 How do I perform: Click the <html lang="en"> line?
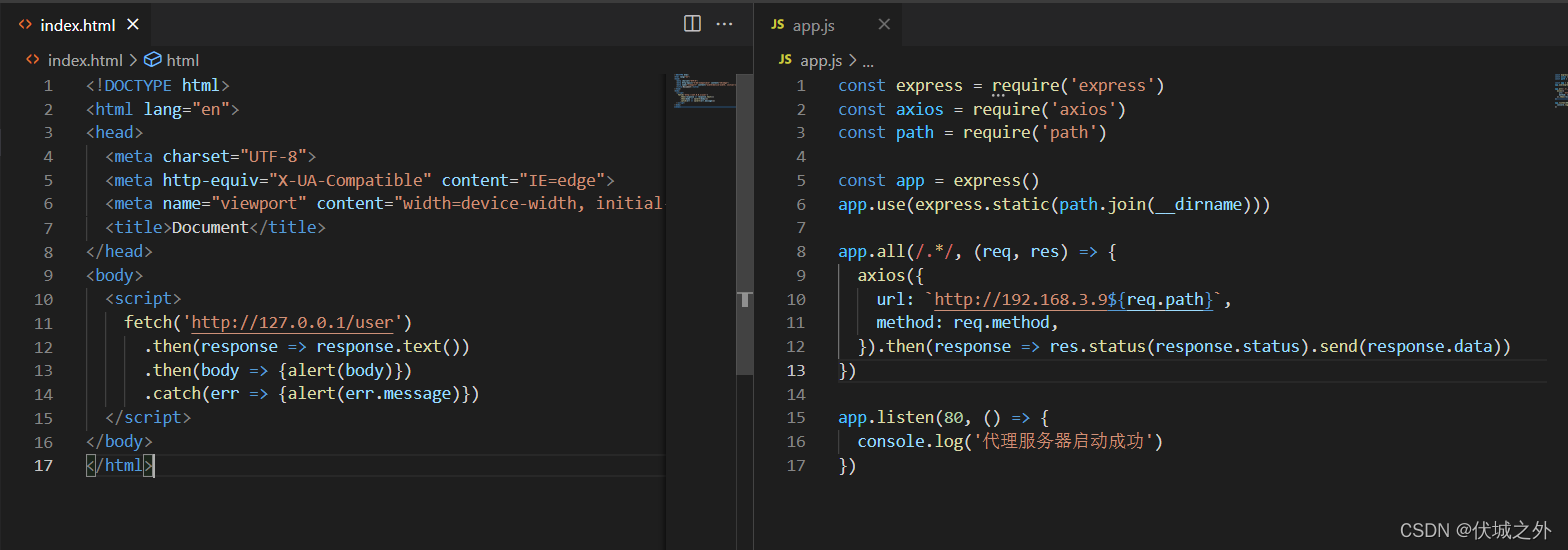[x=162, y=110]
